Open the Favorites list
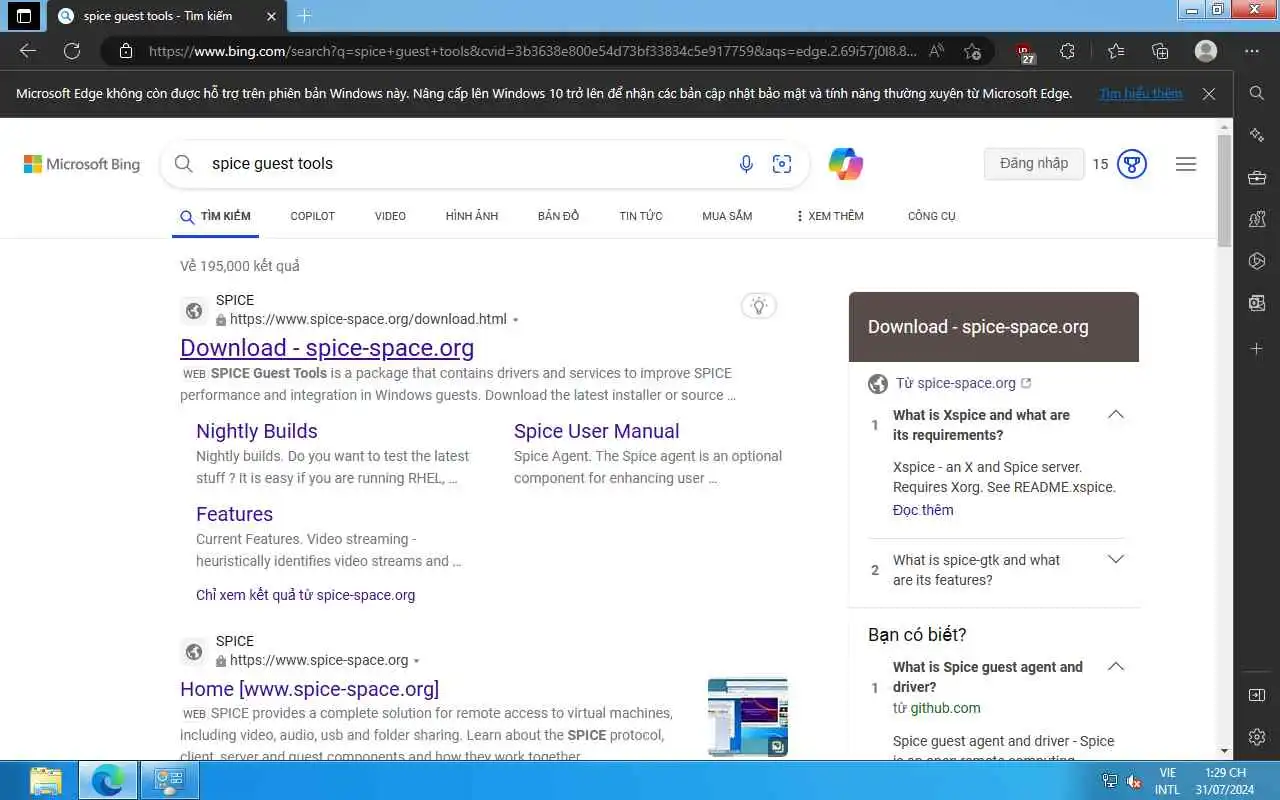 click(1116, 51)
